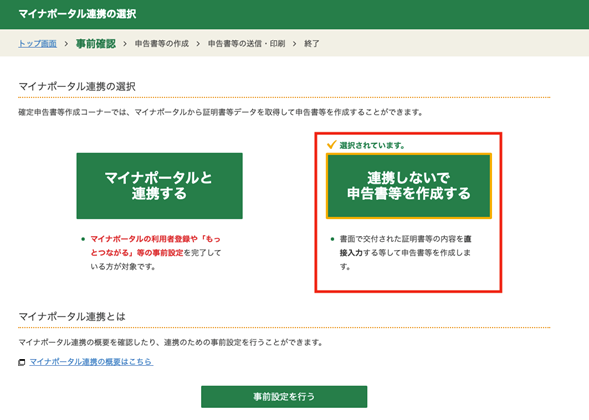Click the orange checkmark icon beside 選択されています
This screenshot has height=420, width=589.
331,145
